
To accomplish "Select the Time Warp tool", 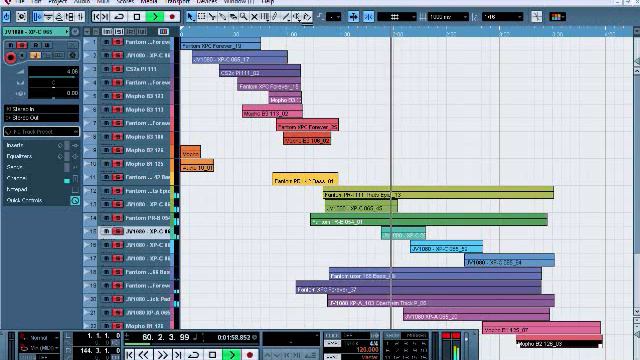I will (x=265, y=17).
